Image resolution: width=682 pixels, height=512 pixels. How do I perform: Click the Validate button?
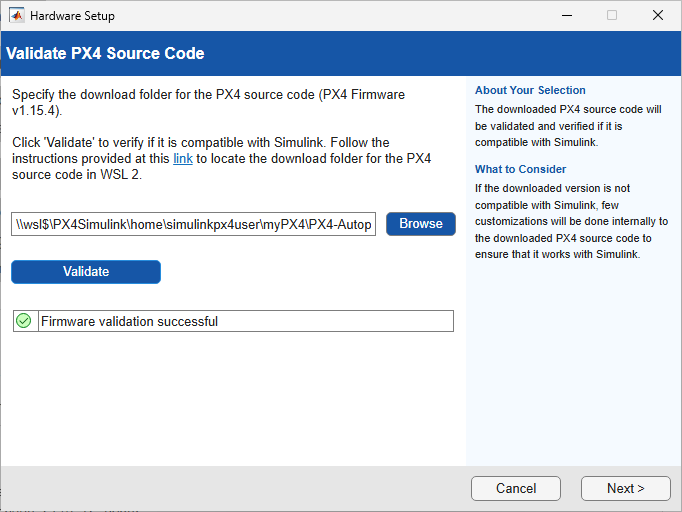[x=86, y=271]
